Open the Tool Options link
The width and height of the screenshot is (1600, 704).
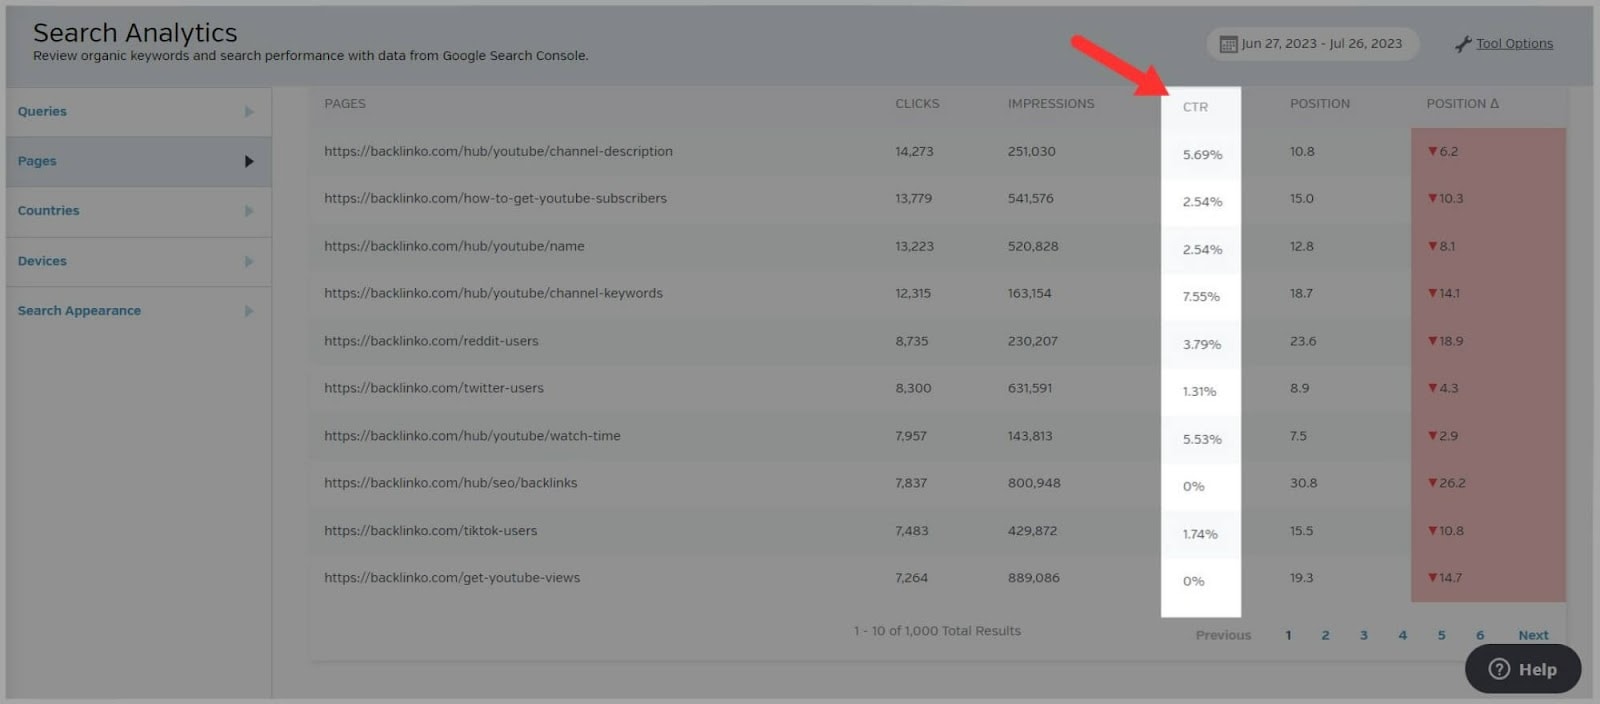click(1514, 44)
